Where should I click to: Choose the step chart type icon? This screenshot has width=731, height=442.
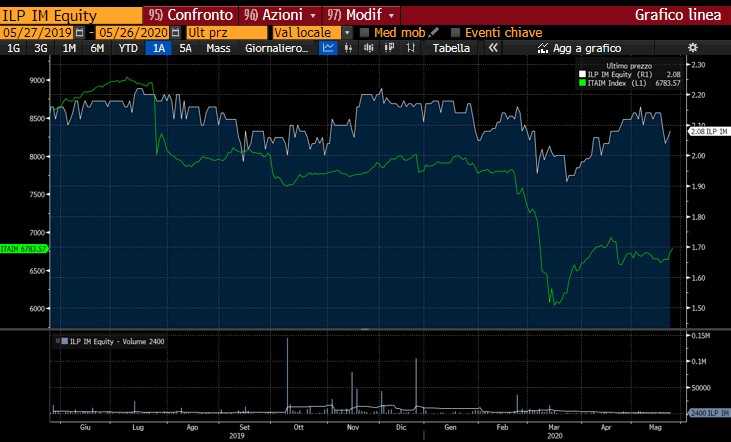pyautogui.click(x=410, y=48)
